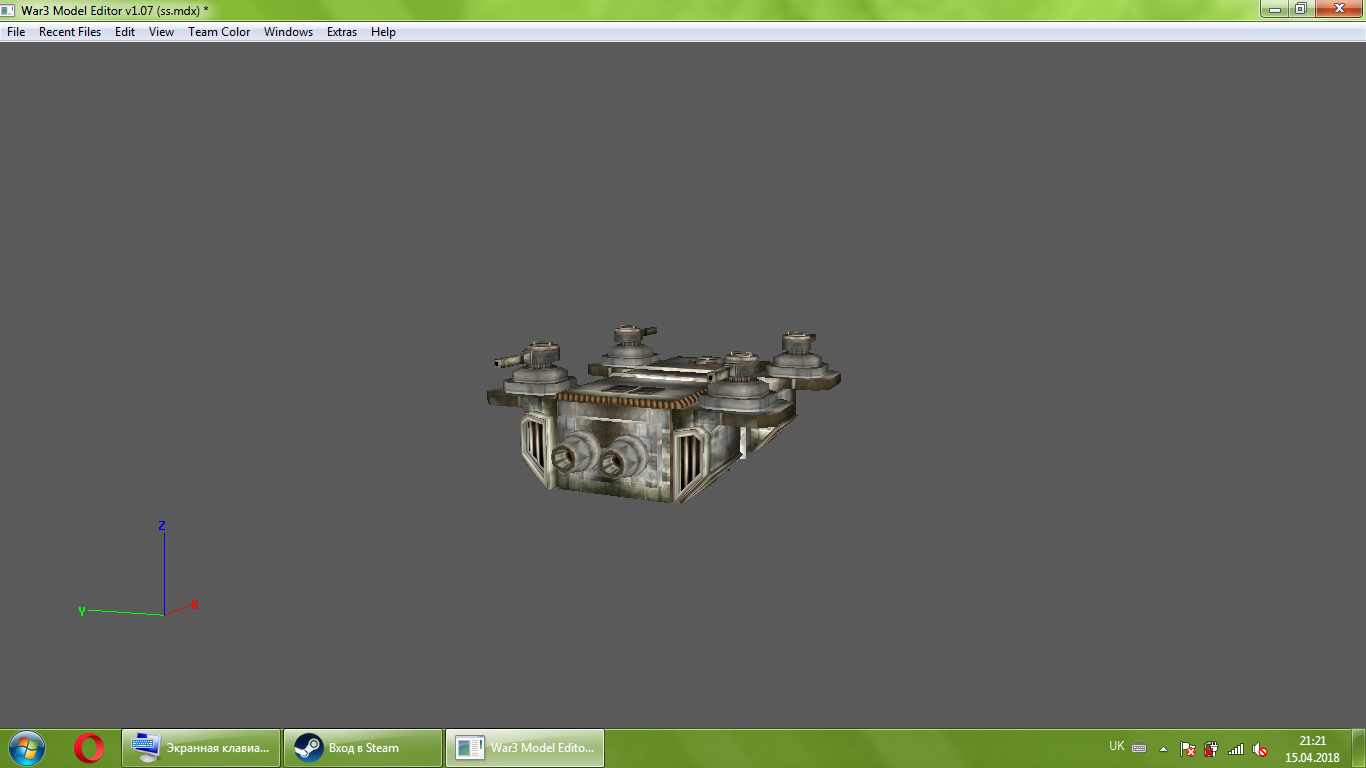Click the UK language indicator

[1117, 746]
